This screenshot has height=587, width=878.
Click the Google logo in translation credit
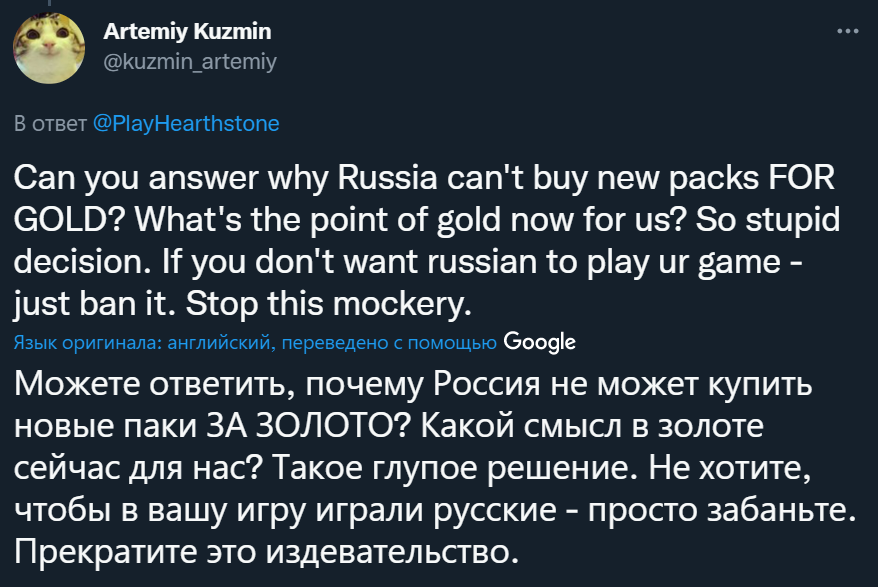pyautogui.click(x=540, y=342)
